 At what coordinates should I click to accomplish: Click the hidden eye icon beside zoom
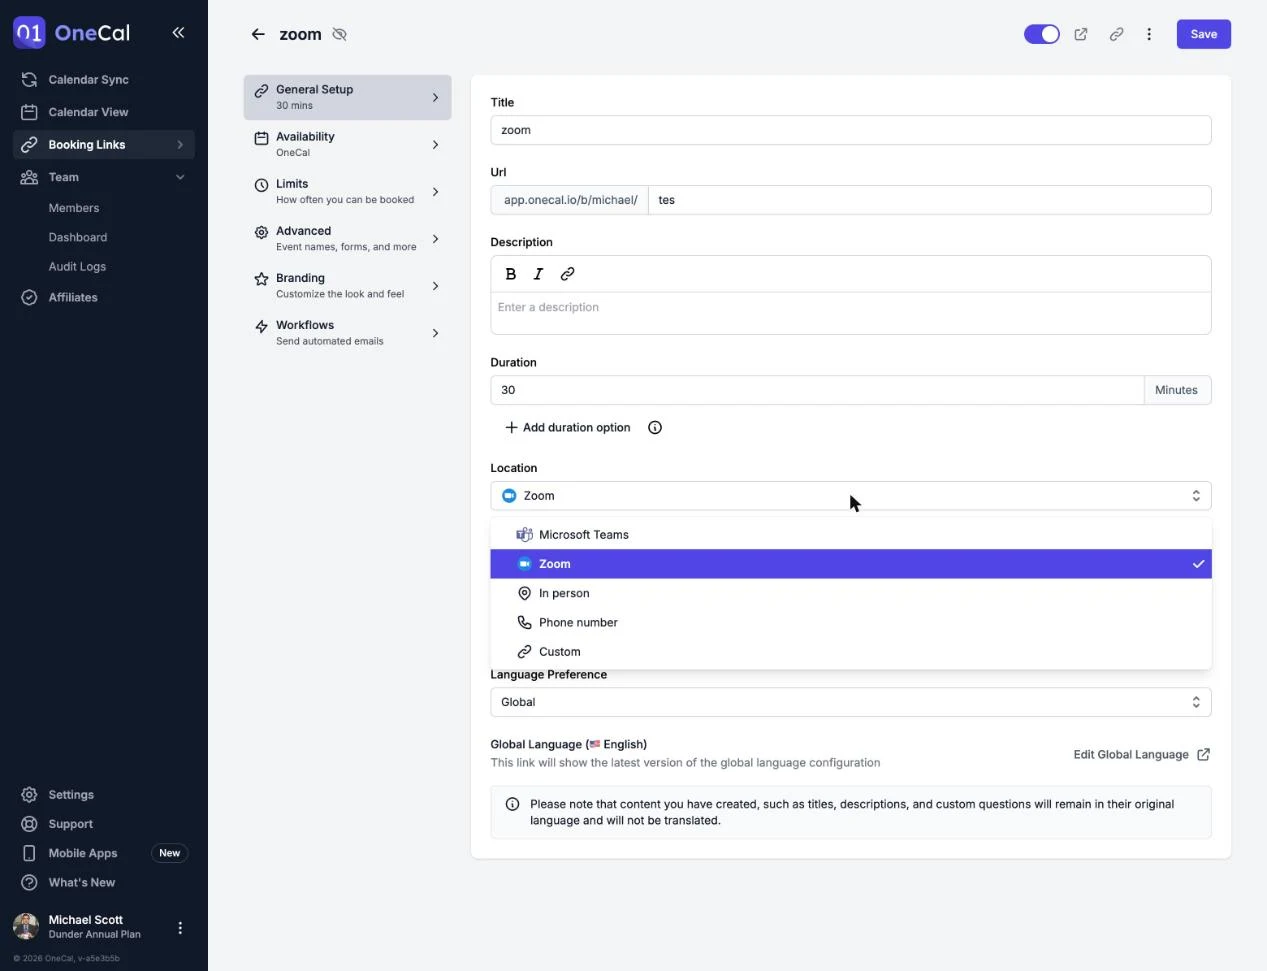tap(339, 34)
